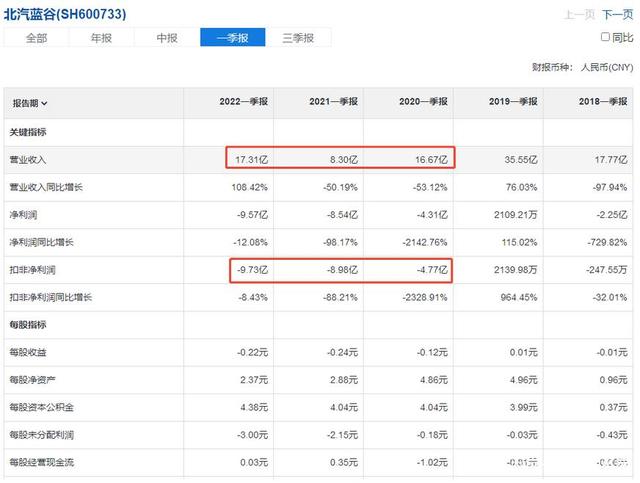Select the 2018一季报 column header
The height and width of the screenshot is (483, 640).
(602, 101)
